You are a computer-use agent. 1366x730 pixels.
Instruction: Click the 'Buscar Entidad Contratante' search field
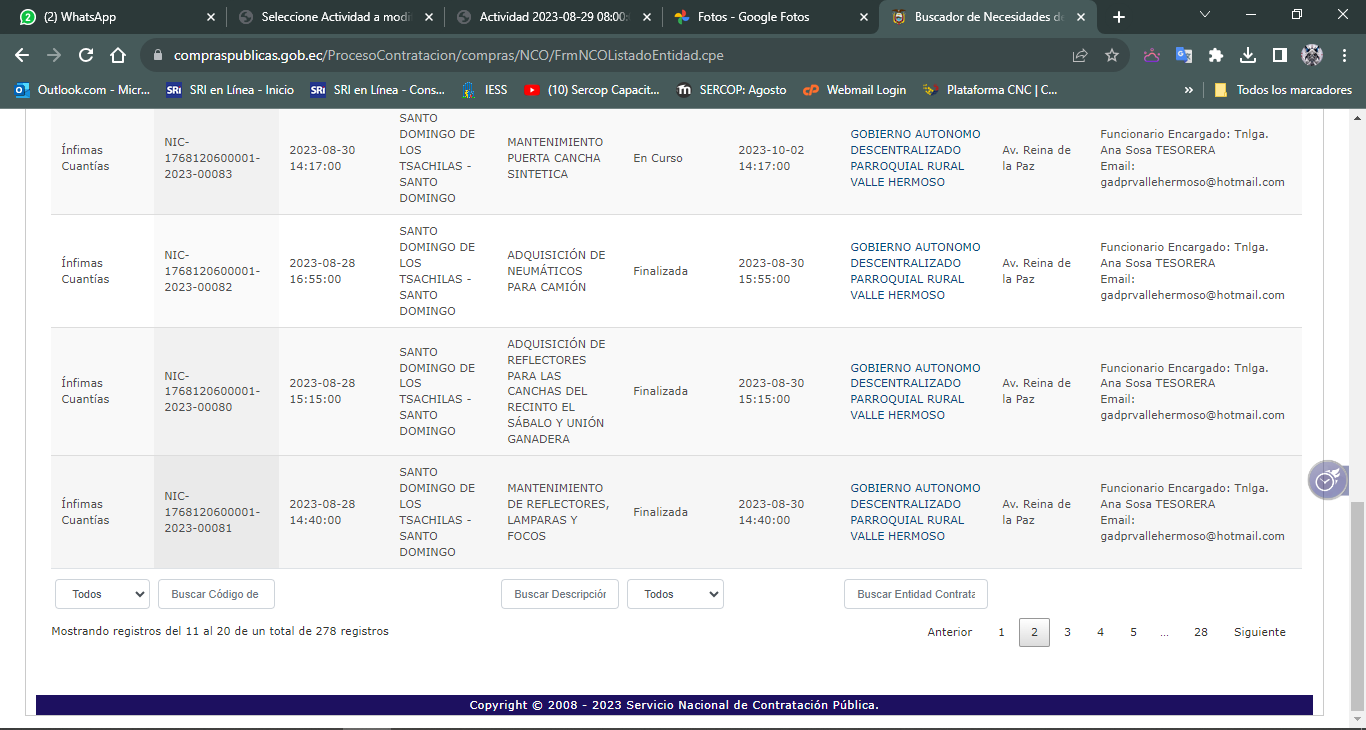pos(915,594)
